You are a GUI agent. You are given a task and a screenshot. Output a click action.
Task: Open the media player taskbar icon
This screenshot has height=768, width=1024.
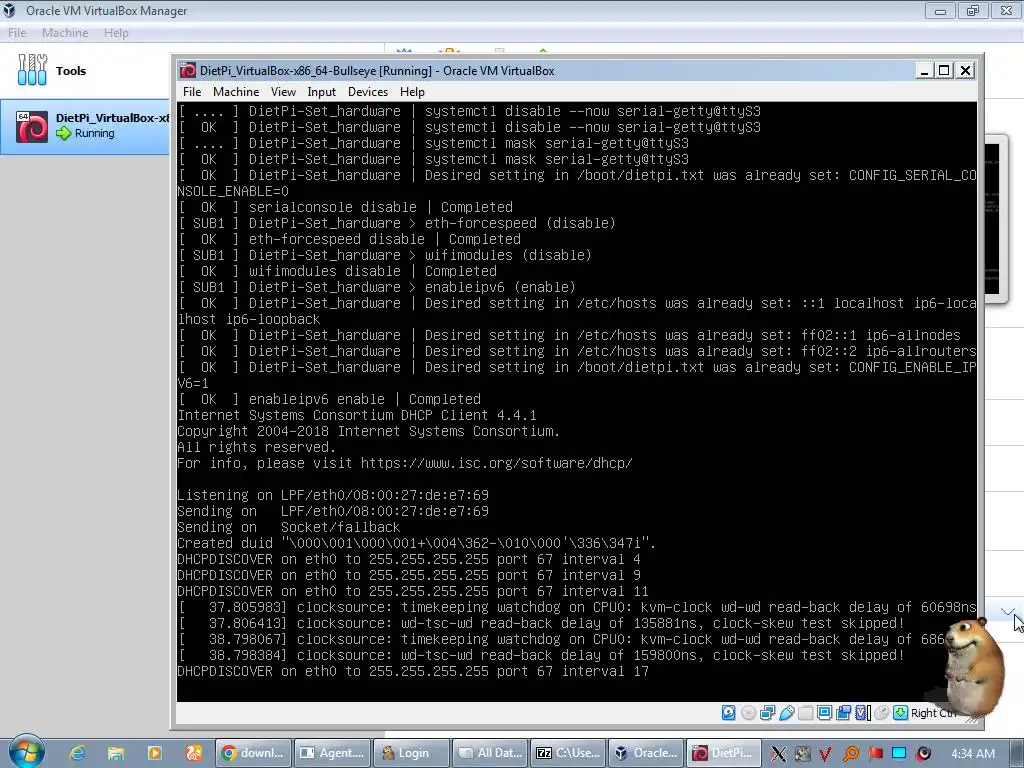coord(155,753)
